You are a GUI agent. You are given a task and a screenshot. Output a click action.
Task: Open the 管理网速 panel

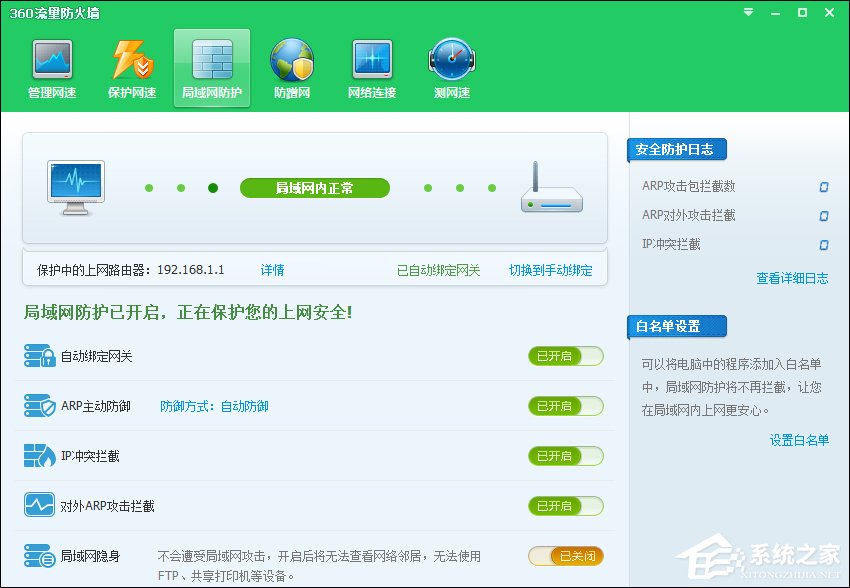(52, 67)
